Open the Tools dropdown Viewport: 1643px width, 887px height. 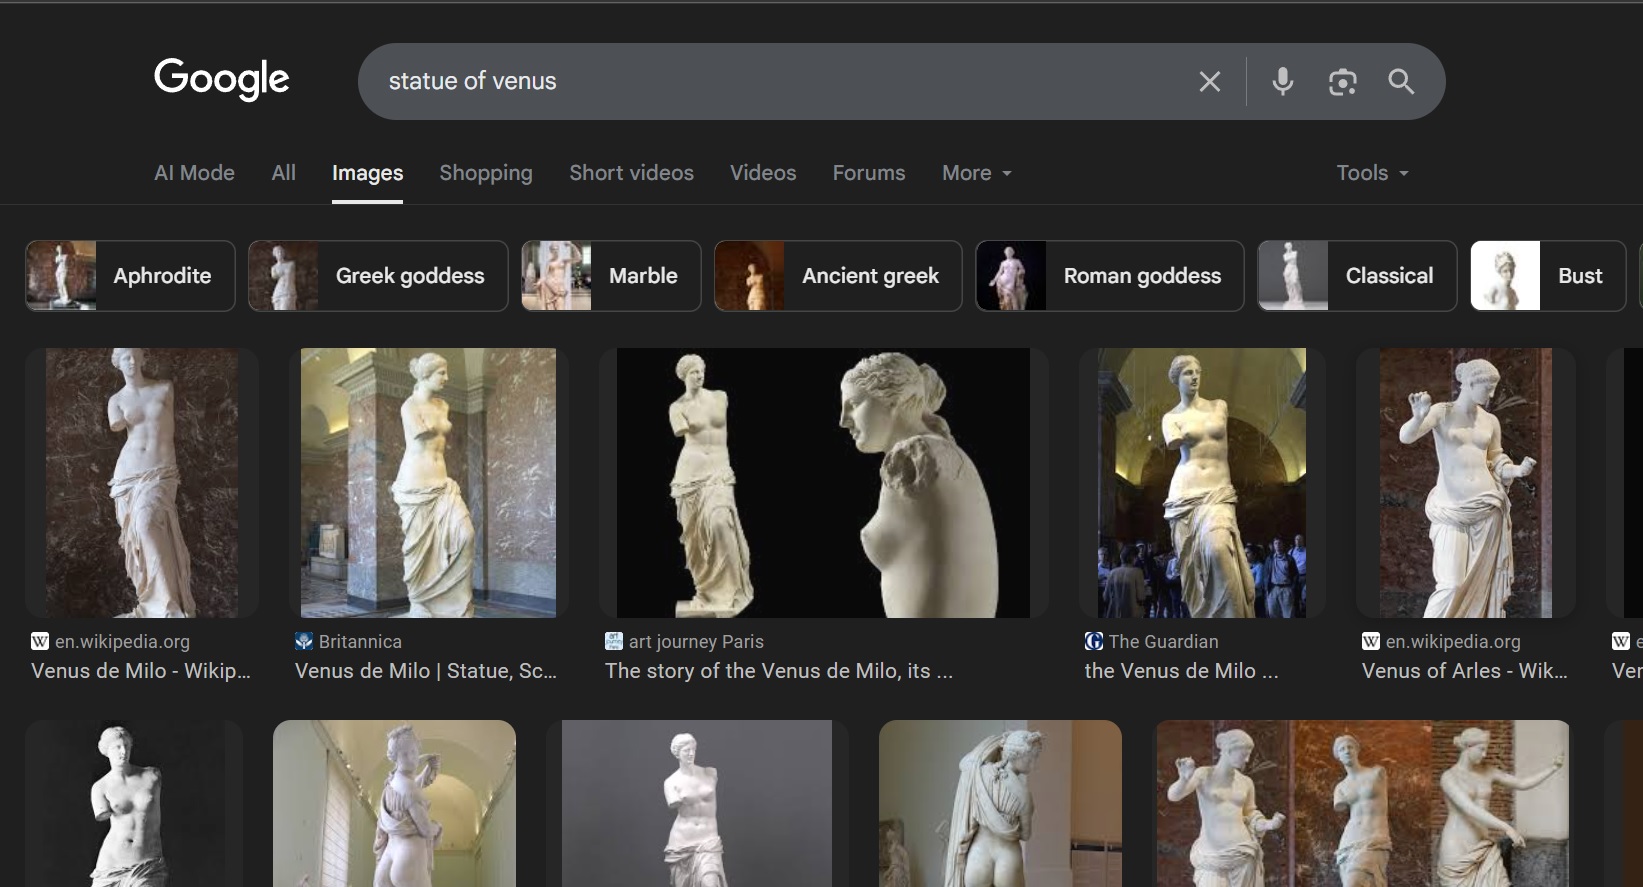[x=1372, y=173]
